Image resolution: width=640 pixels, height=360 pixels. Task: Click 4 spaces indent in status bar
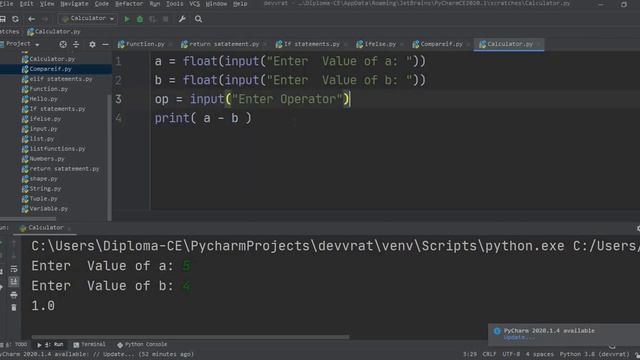tap(540, 354)
